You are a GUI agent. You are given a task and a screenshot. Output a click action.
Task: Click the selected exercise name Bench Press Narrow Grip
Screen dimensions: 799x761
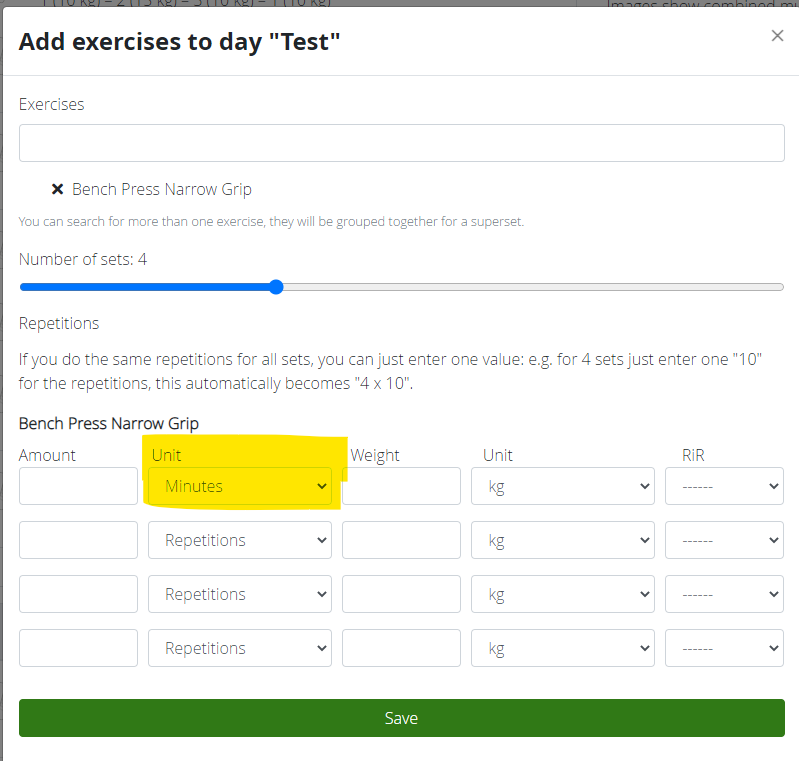pyautogui.click(x=162, y=189)
